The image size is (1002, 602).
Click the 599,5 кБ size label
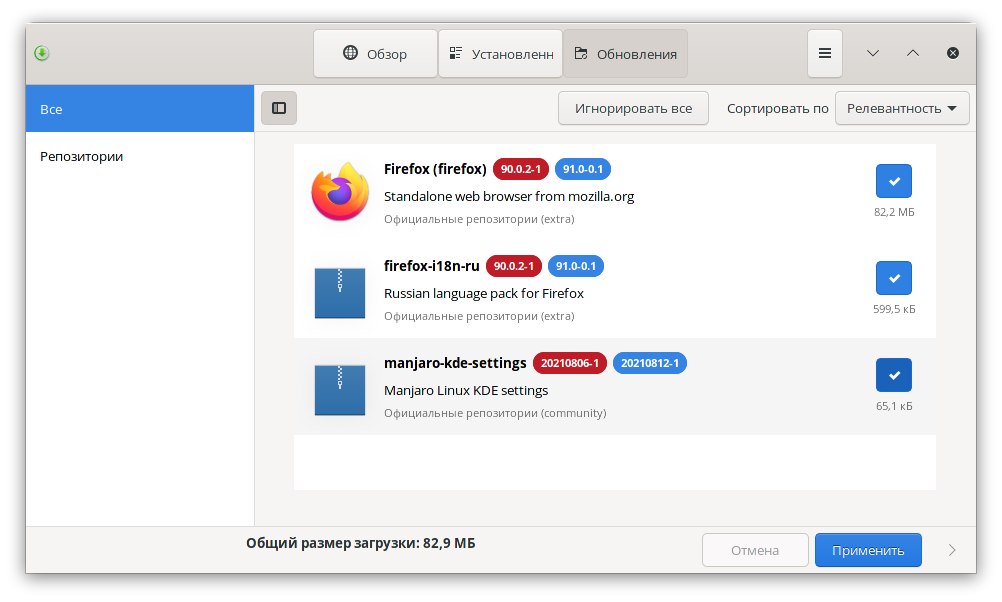pyautogui.click(x=894, y=309)
